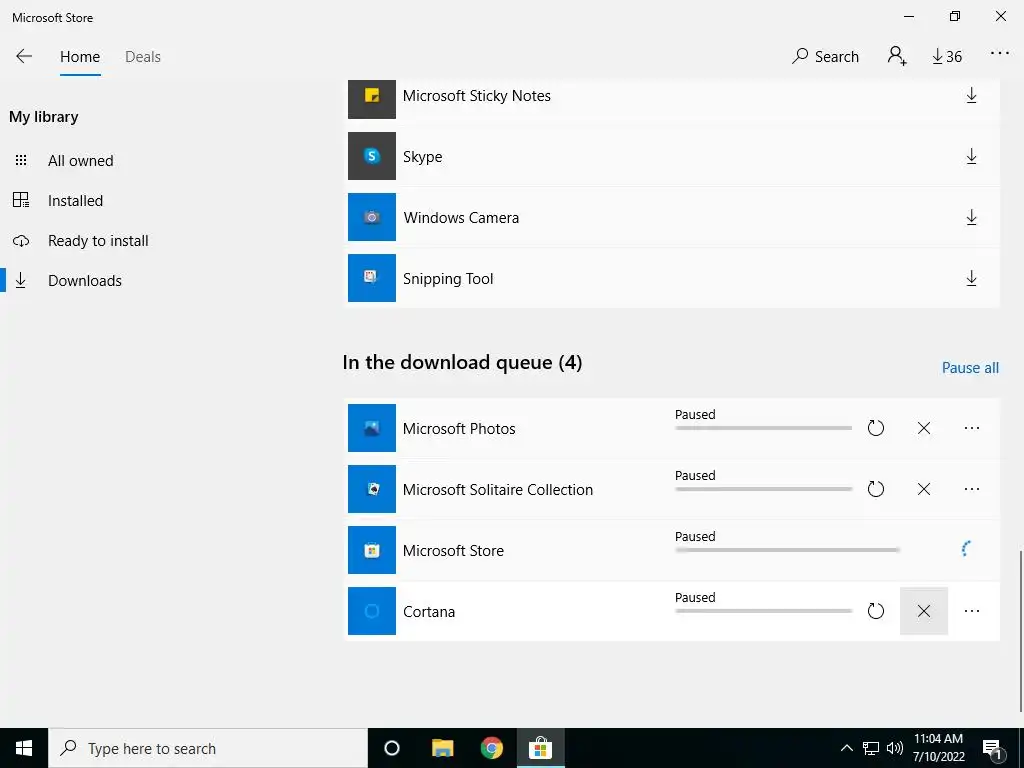Image resolution: width=1024 pixels, height=768 pixels.
Task: Click Microsoft Photos progress bar
Action: [763, 428]
